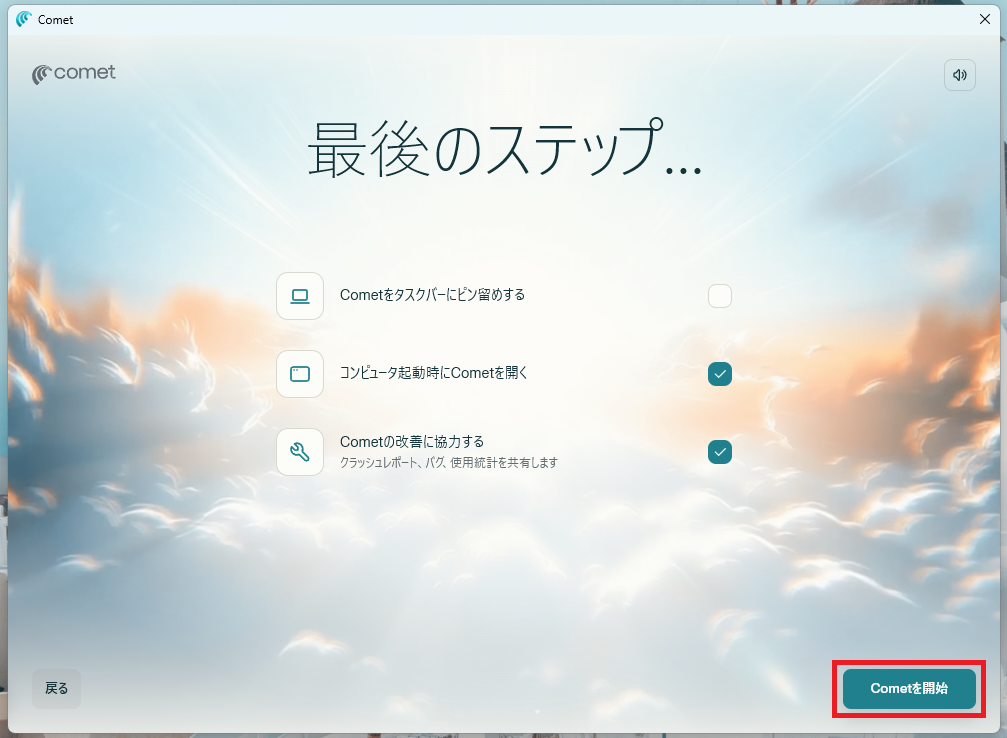Click the wrench icon for Comet improvement
The height and width of the screenshot is (738, 1007).
[300, 452]
